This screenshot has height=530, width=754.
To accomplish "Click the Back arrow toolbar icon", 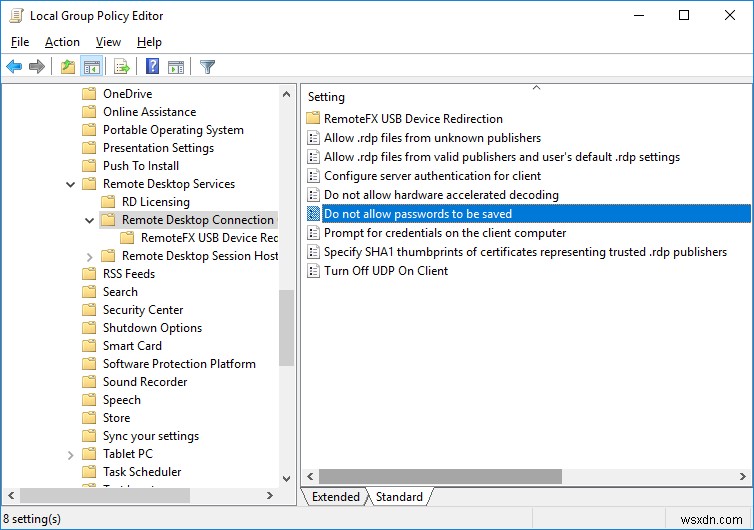I will [14, 67].
